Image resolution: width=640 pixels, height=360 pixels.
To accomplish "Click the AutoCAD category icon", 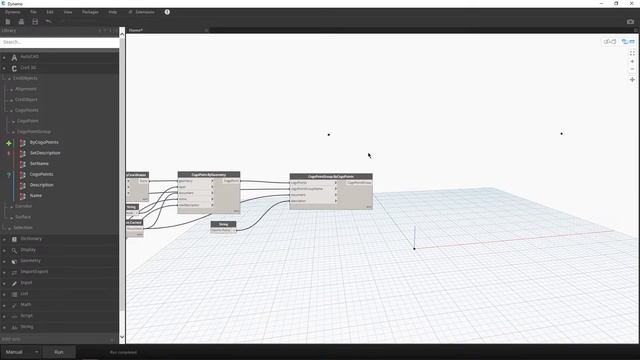I will point(14,58).
